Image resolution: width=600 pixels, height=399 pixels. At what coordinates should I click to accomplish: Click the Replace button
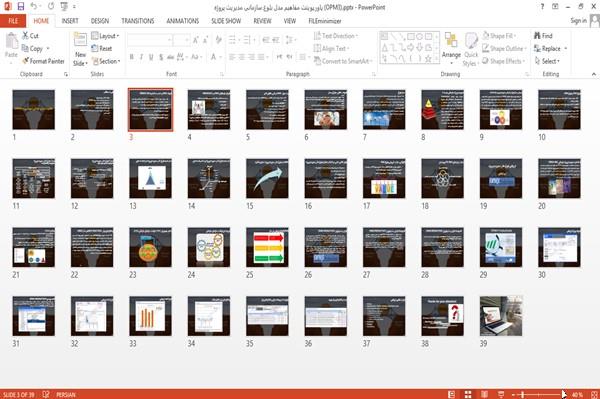pos(550,48)
